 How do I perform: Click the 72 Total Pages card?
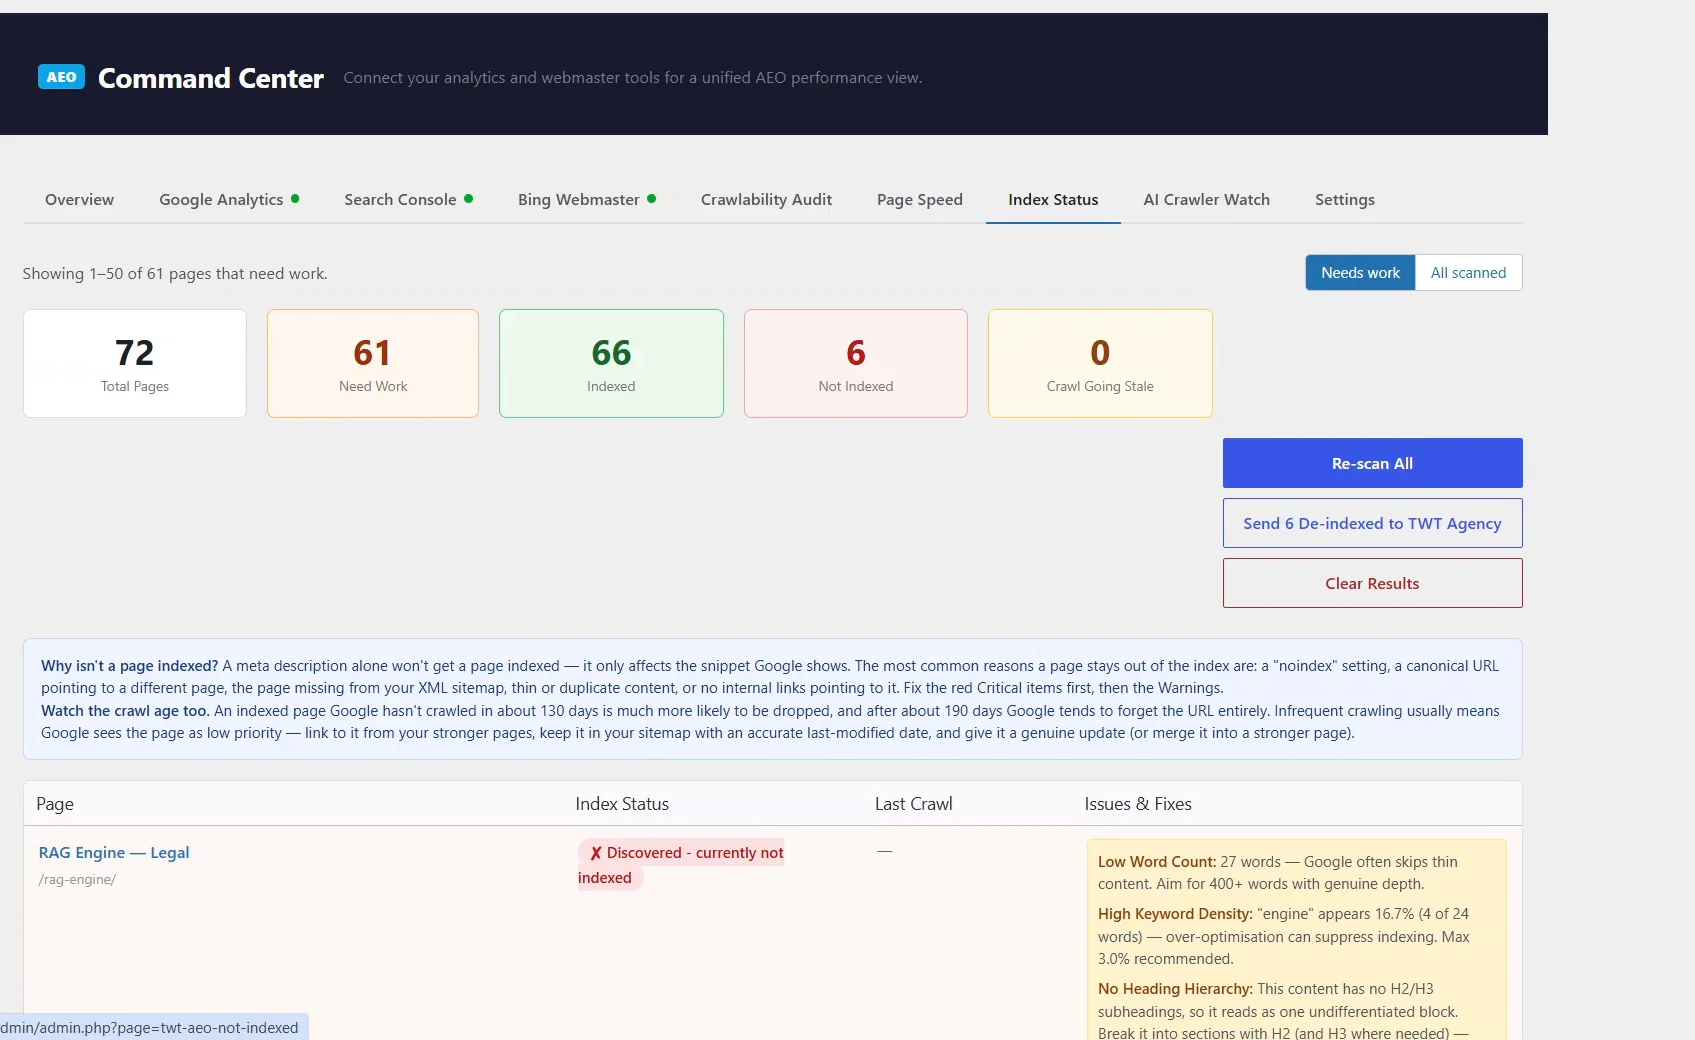(x=135, y=364)
